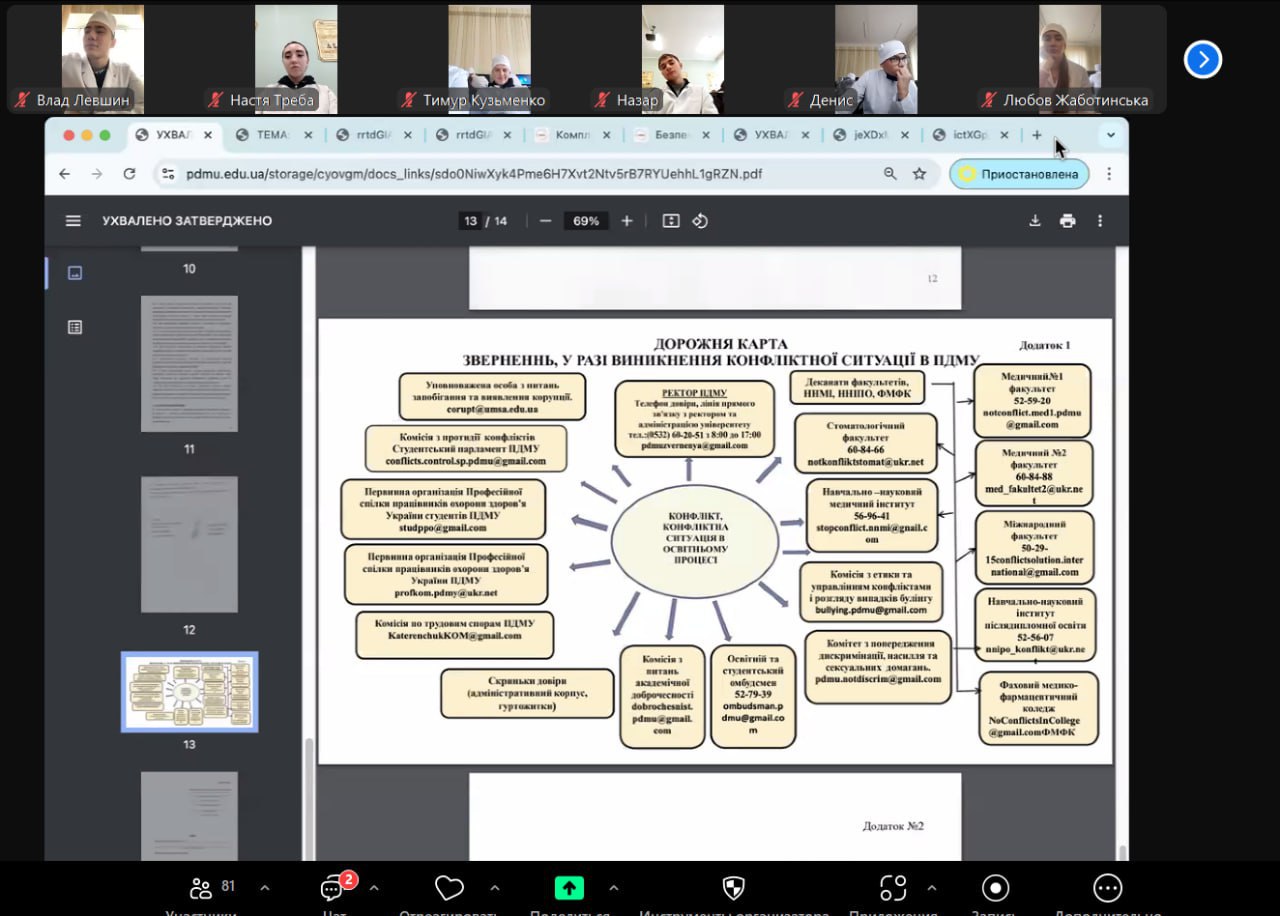Reload the browser page
1280x916 pixels.
(129, 174)
